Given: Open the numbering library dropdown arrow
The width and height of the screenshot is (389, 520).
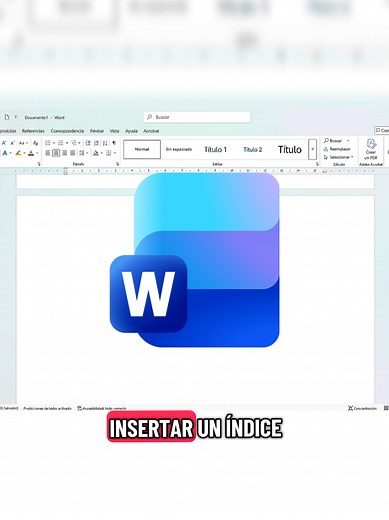Looking at the screenshot, I should coord(67,143).
